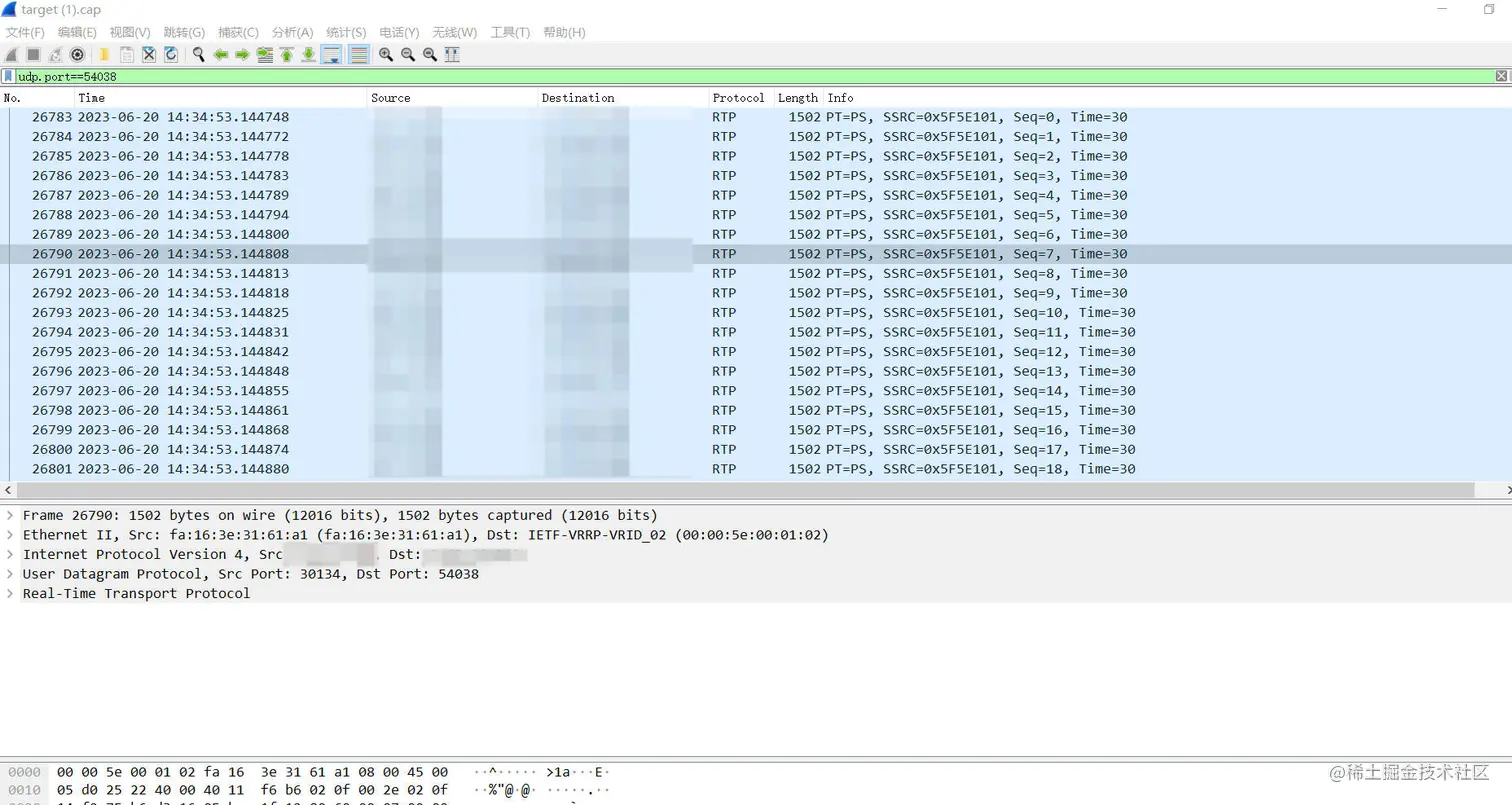Open the 电话(Y) menu
Image resolution: width=1512 pixels, height=805 pixels.
(399, 33)
